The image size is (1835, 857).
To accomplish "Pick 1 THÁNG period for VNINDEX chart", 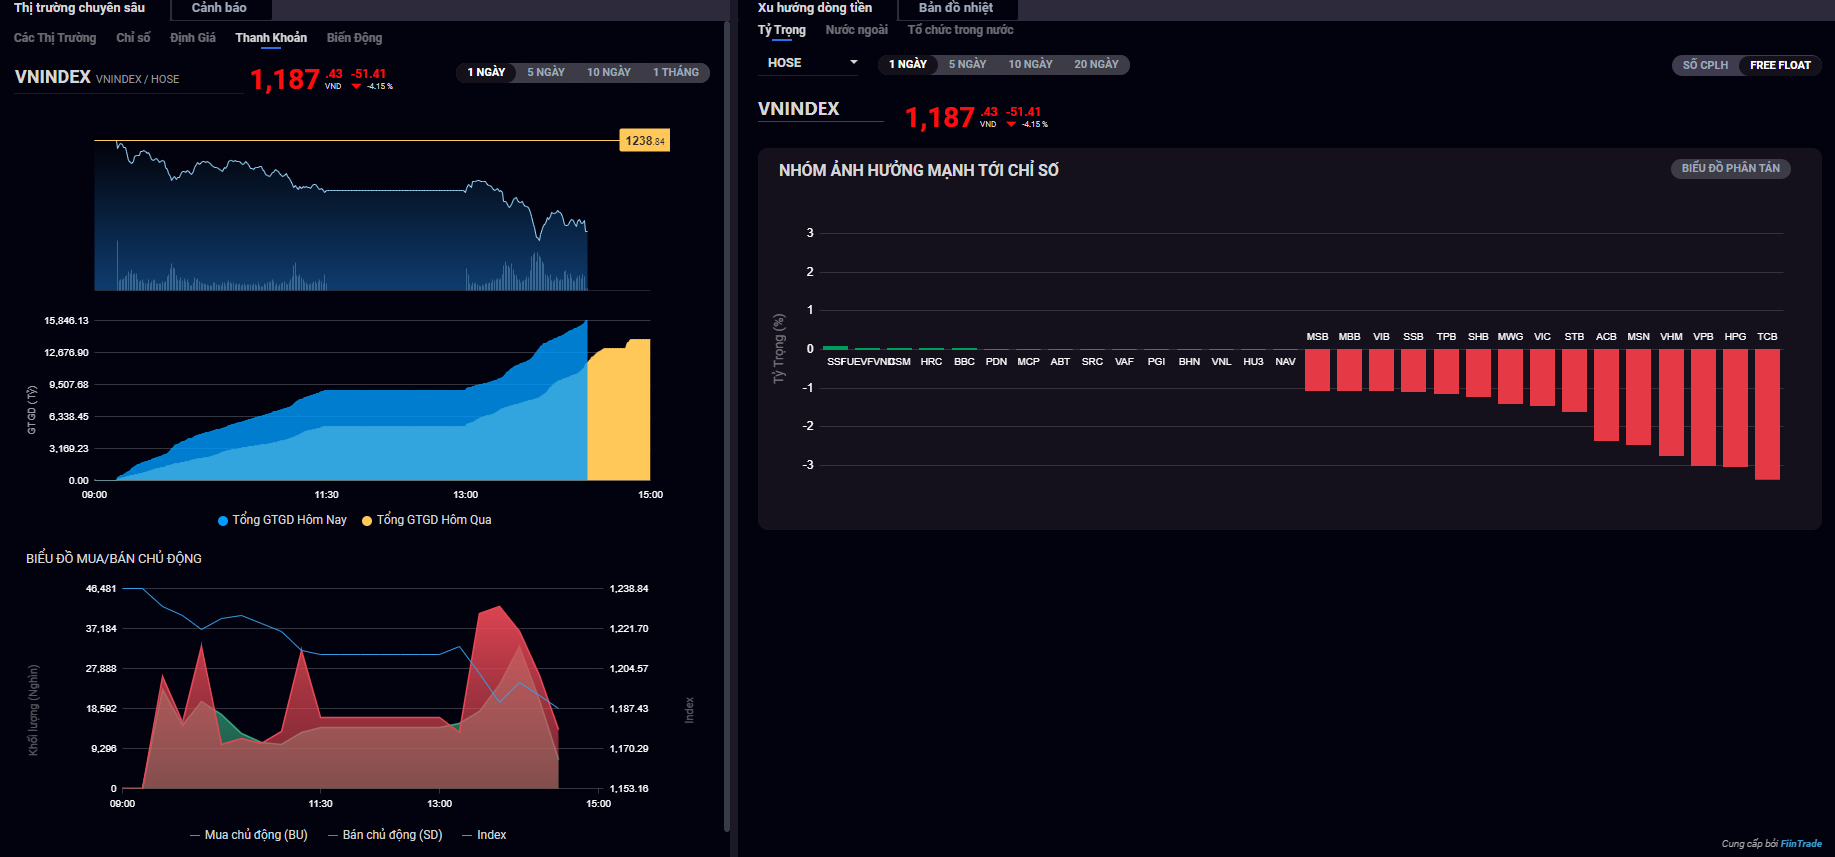I will (676, 73).
